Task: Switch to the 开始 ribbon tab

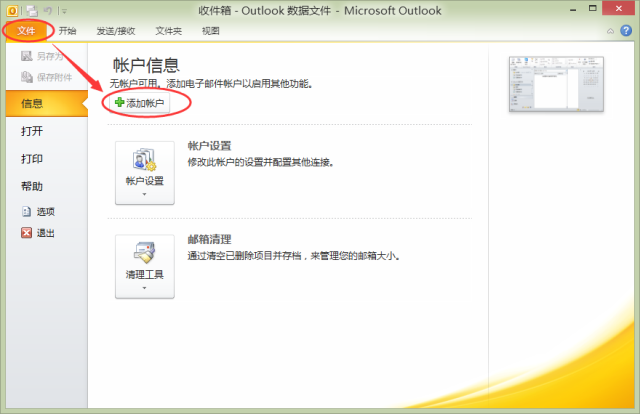Action: (67, 31)
